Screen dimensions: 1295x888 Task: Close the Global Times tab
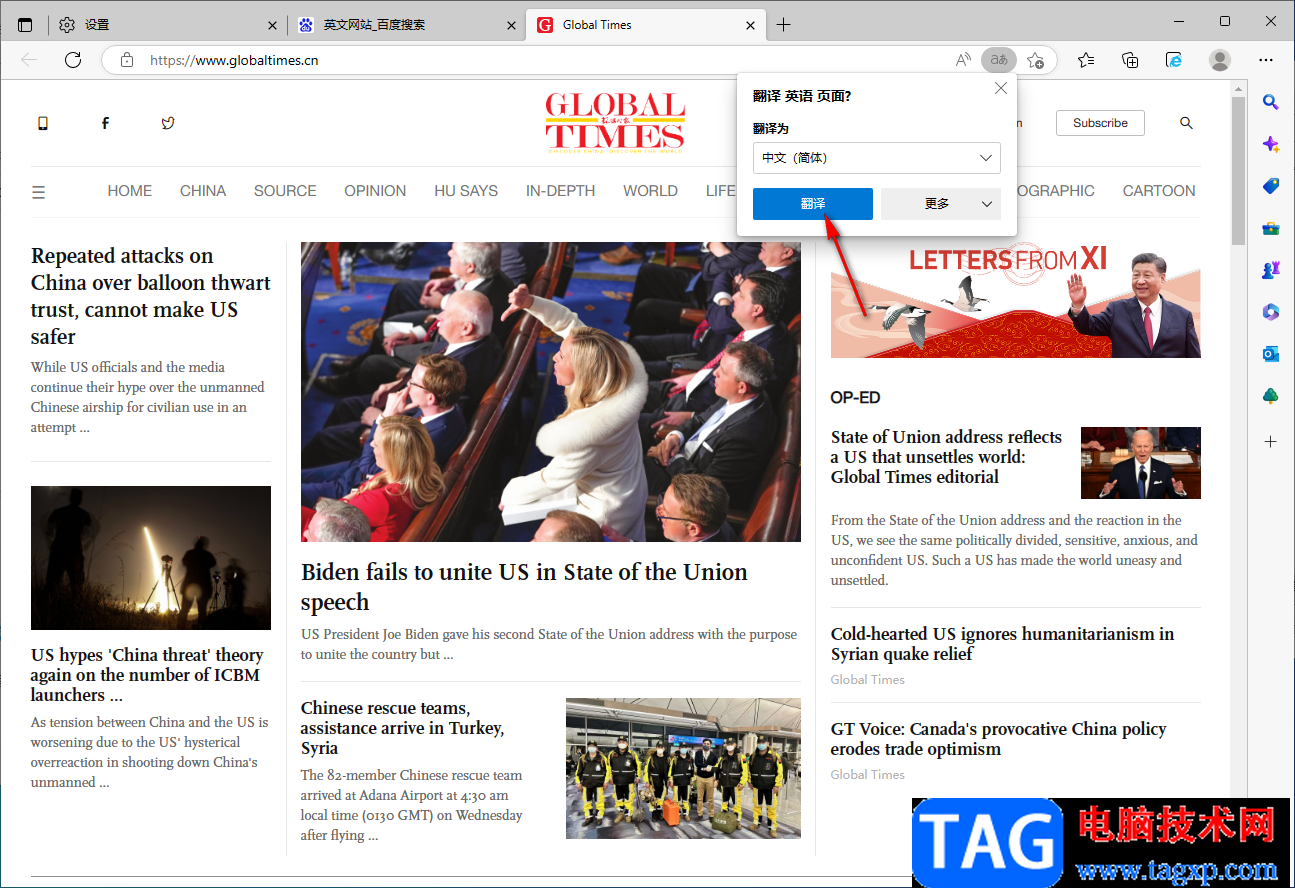click(x=751, y=25)
